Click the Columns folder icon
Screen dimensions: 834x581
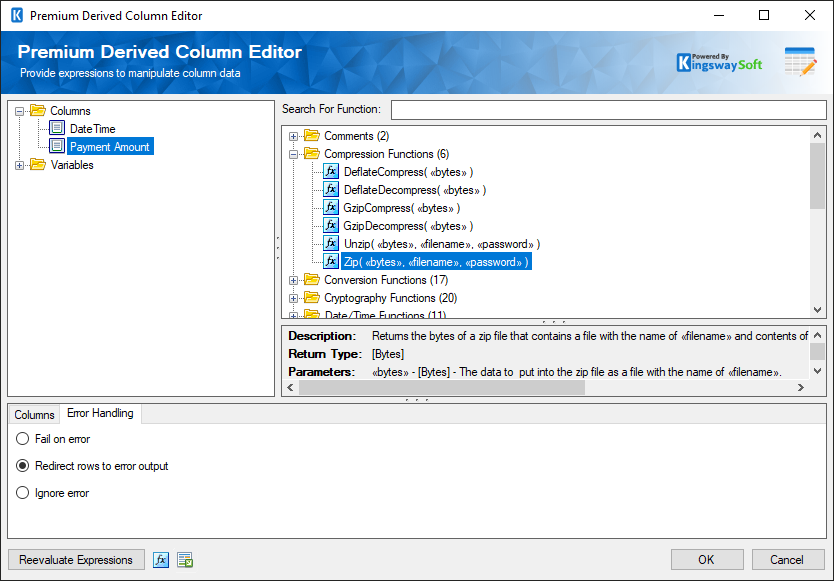38,110
